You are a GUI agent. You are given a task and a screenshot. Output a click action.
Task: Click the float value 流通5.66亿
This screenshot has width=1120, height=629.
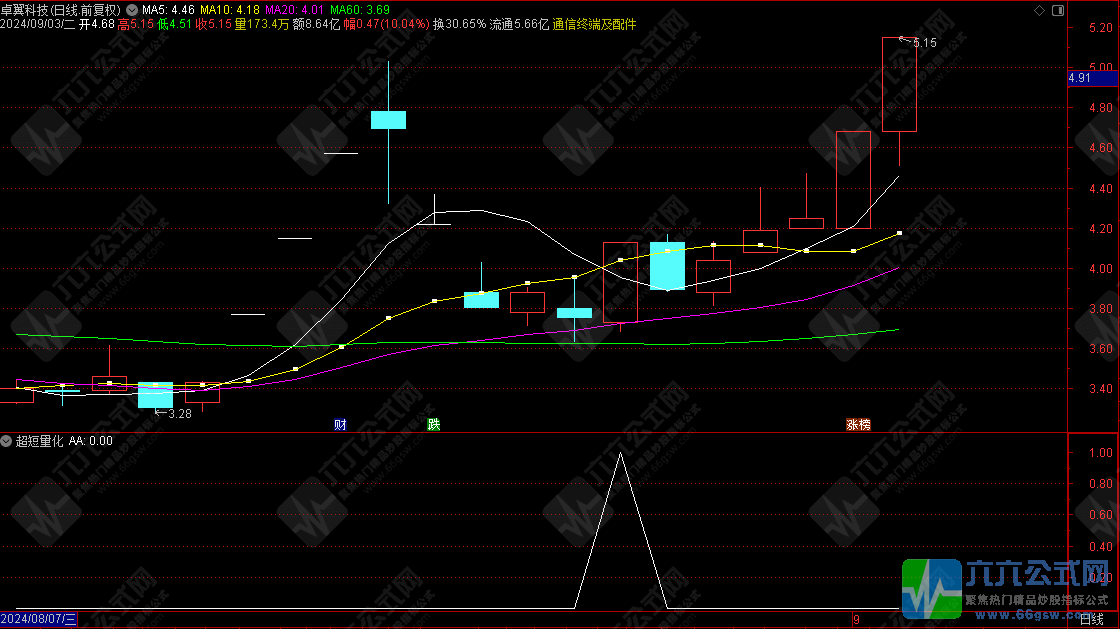point(519,24)
